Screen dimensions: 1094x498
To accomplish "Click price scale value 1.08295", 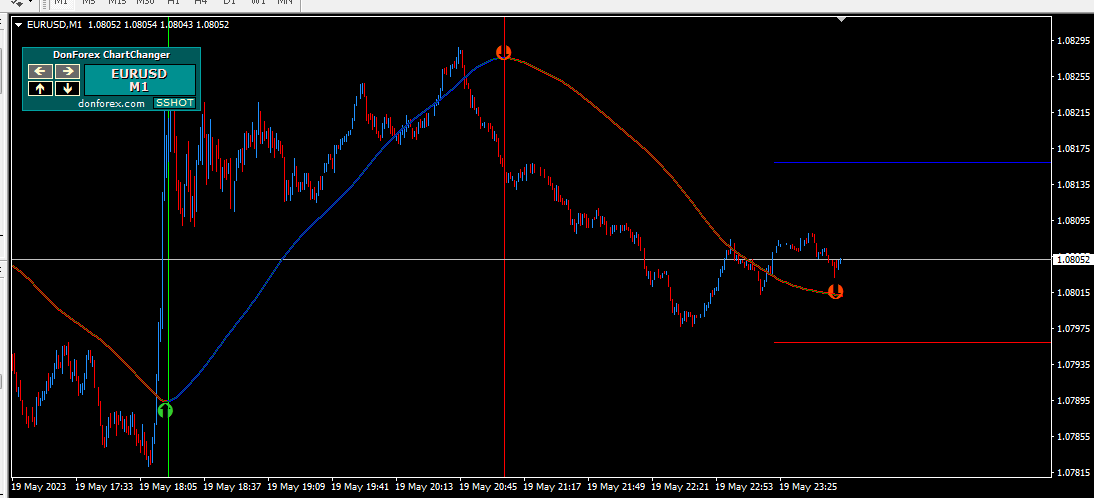I will 1074,40.
